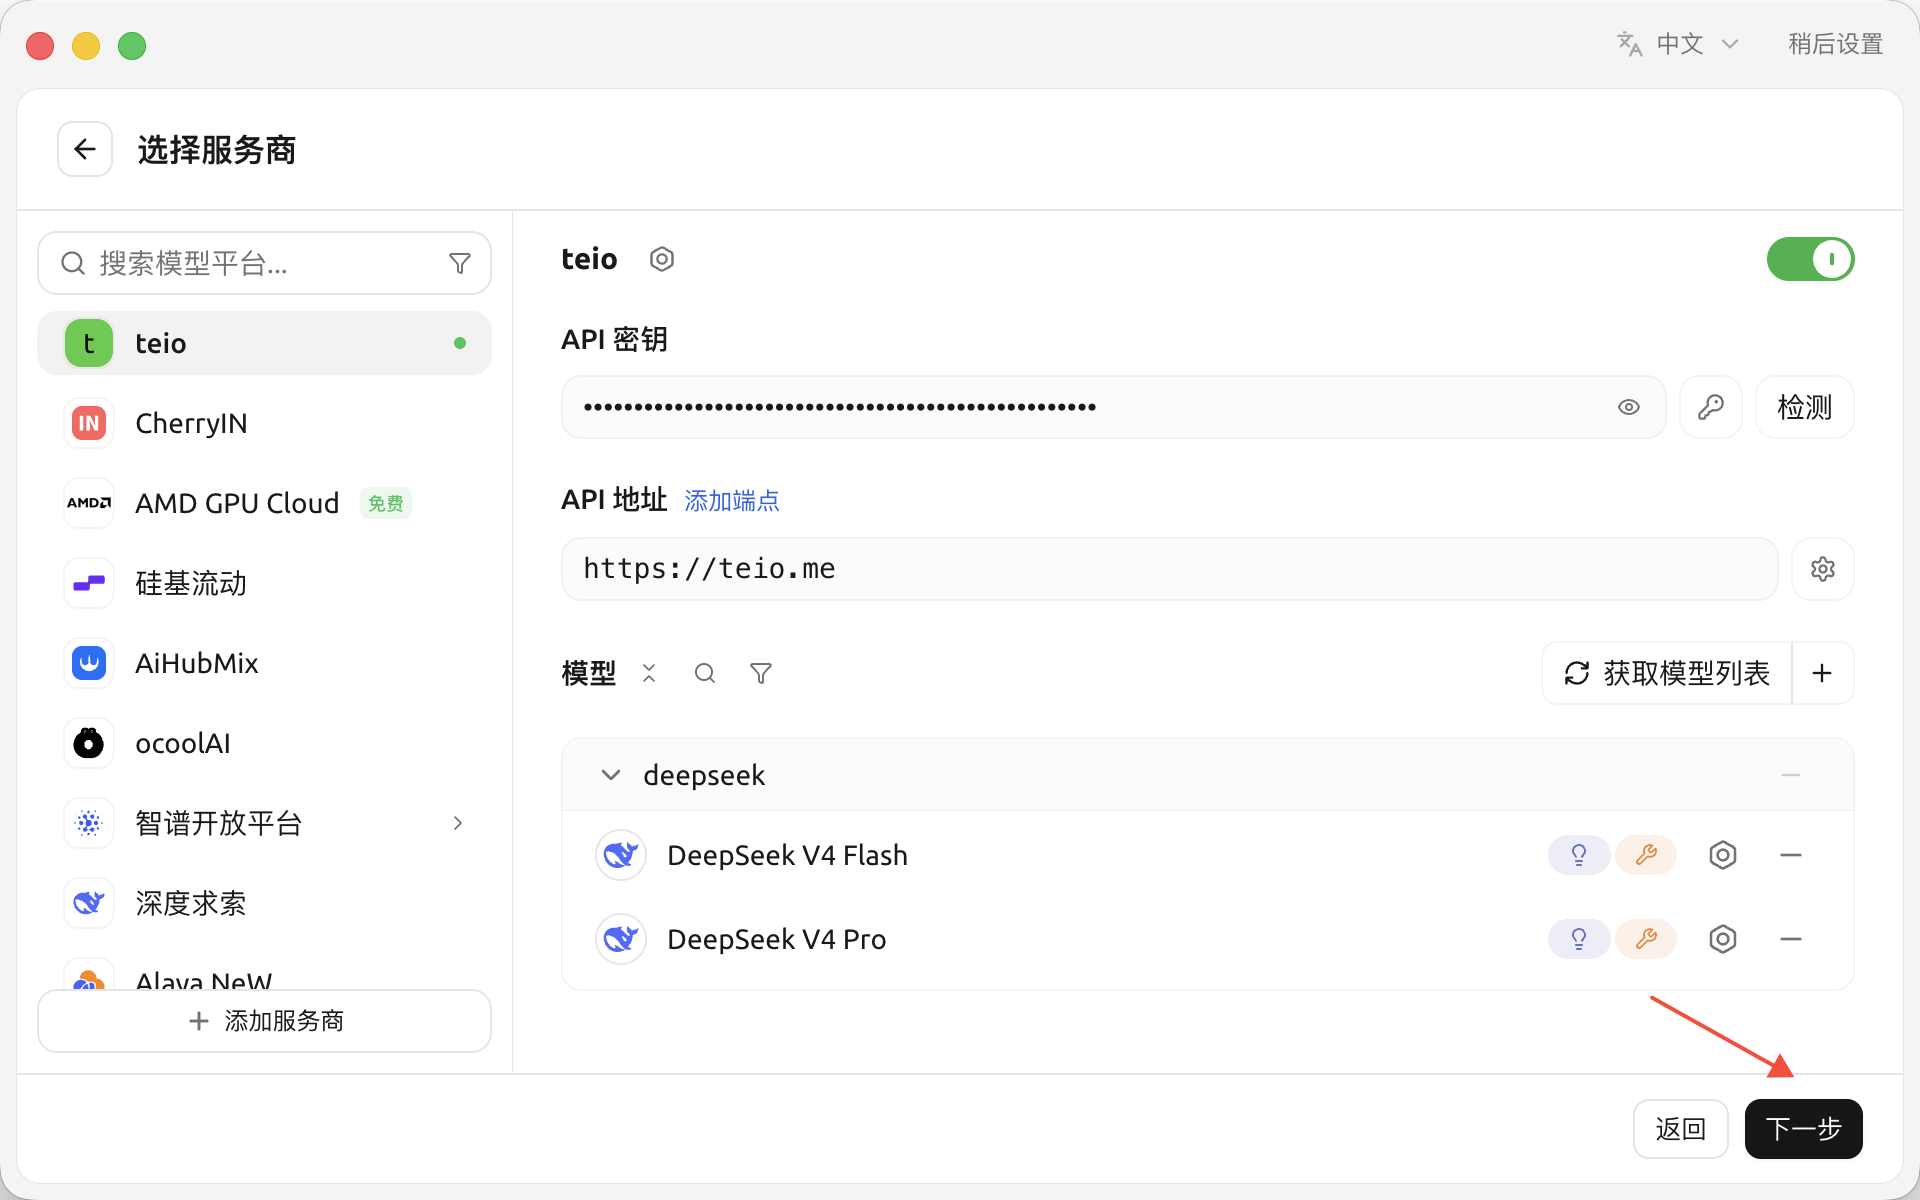Screen dimensions: 1920x1200
Task: Click reasoning bulb tag on DeepSeek V4 Flash
Action: coord(1579,855)
